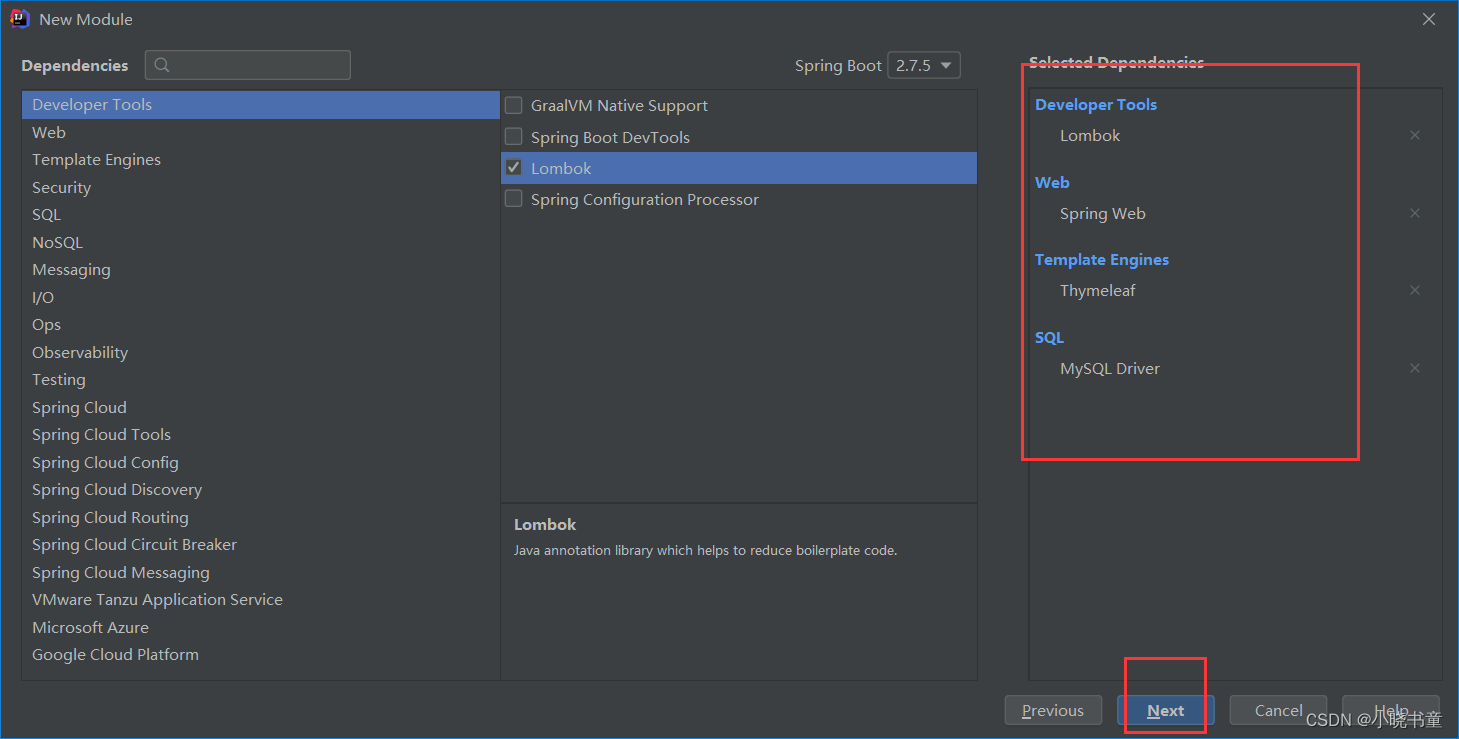Screen dimensions: 1459x739
Task: Click the IntelliJ logo in title bar
Action: (x=20, y=19)
